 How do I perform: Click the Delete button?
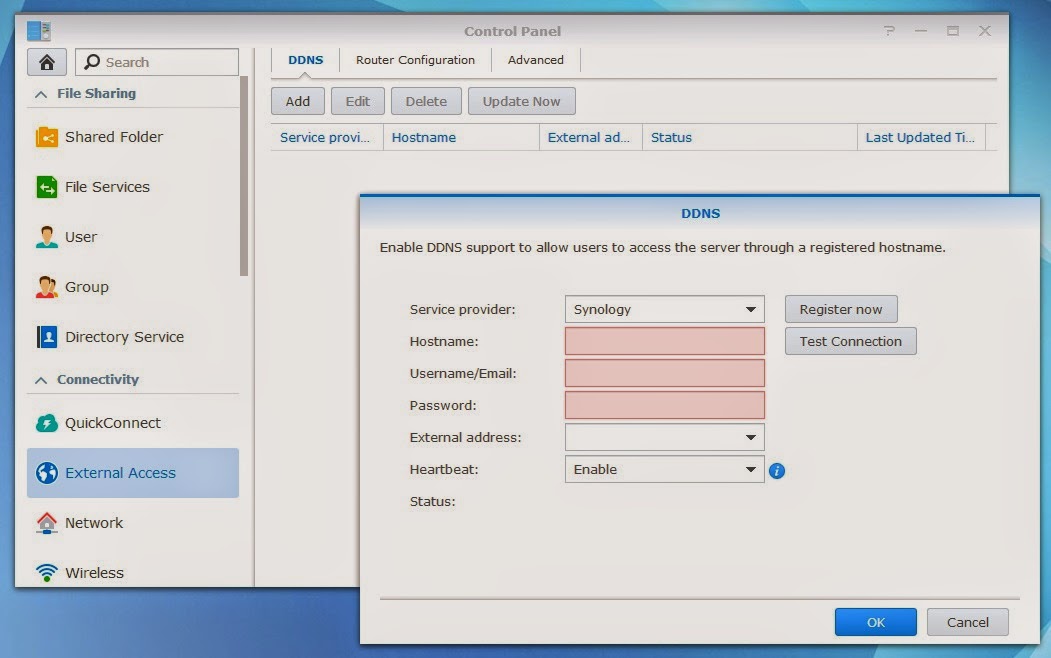coord(426,101)
